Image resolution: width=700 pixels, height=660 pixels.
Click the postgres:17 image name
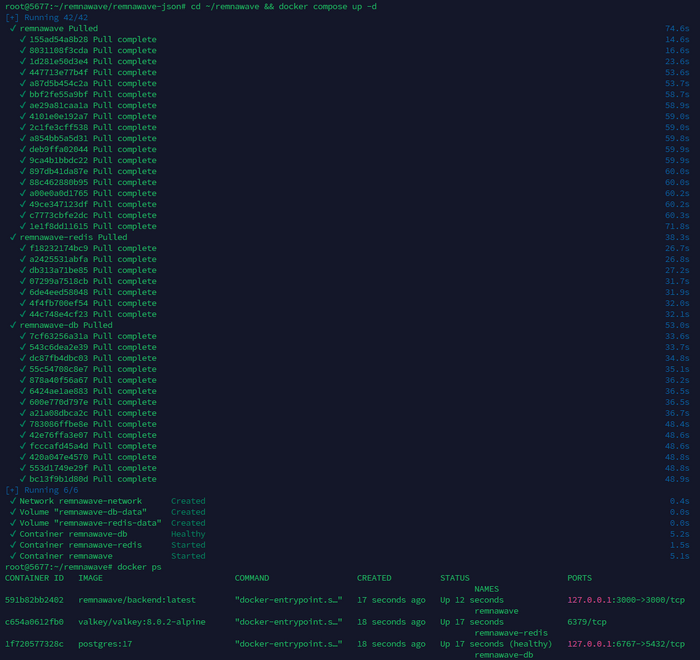105,644
